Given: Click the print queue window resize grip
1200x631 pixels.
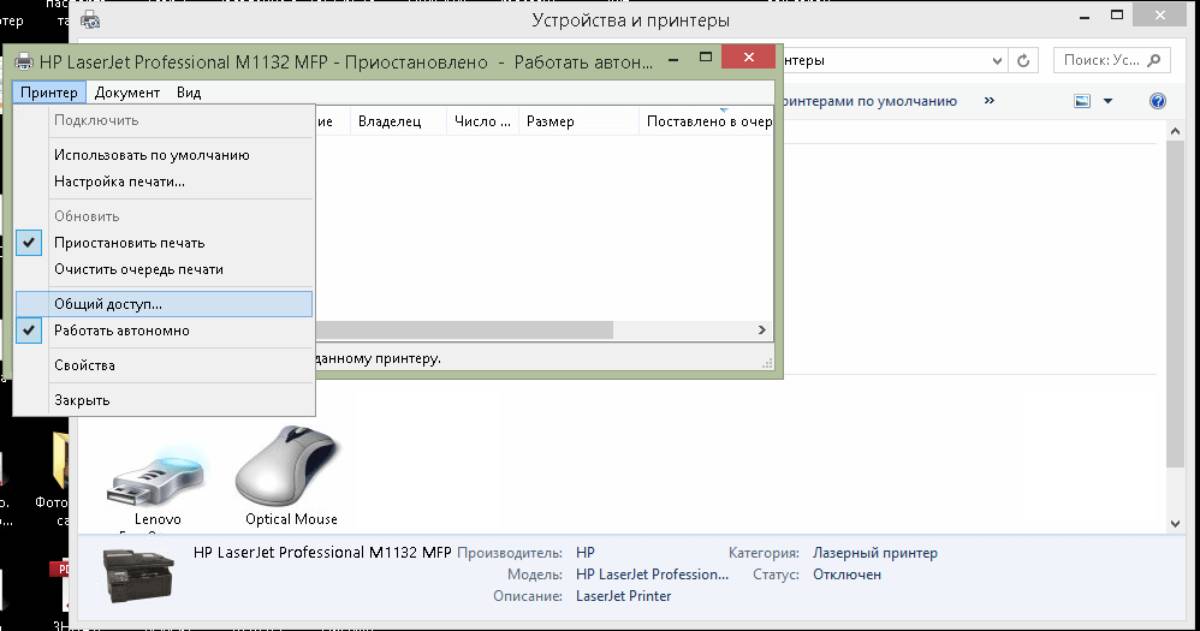Looking at the screenshot, I should 767,363.
